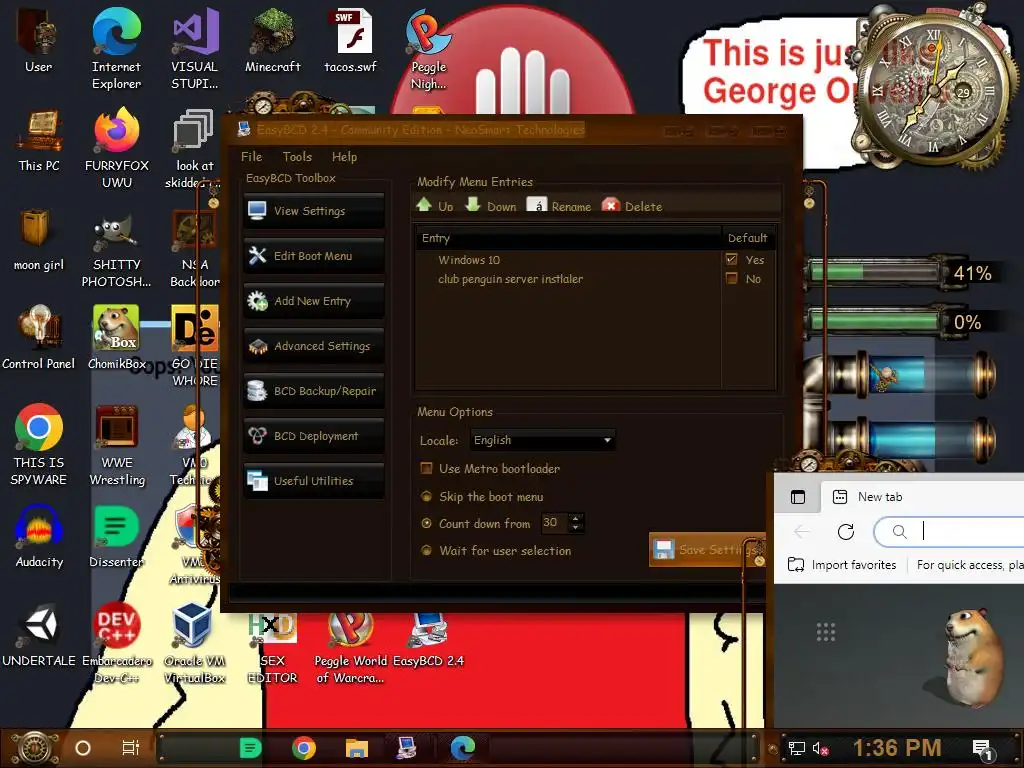Open the Audacity desktop icon
This screenshot has height=768, width=1024.
(39, 536)
